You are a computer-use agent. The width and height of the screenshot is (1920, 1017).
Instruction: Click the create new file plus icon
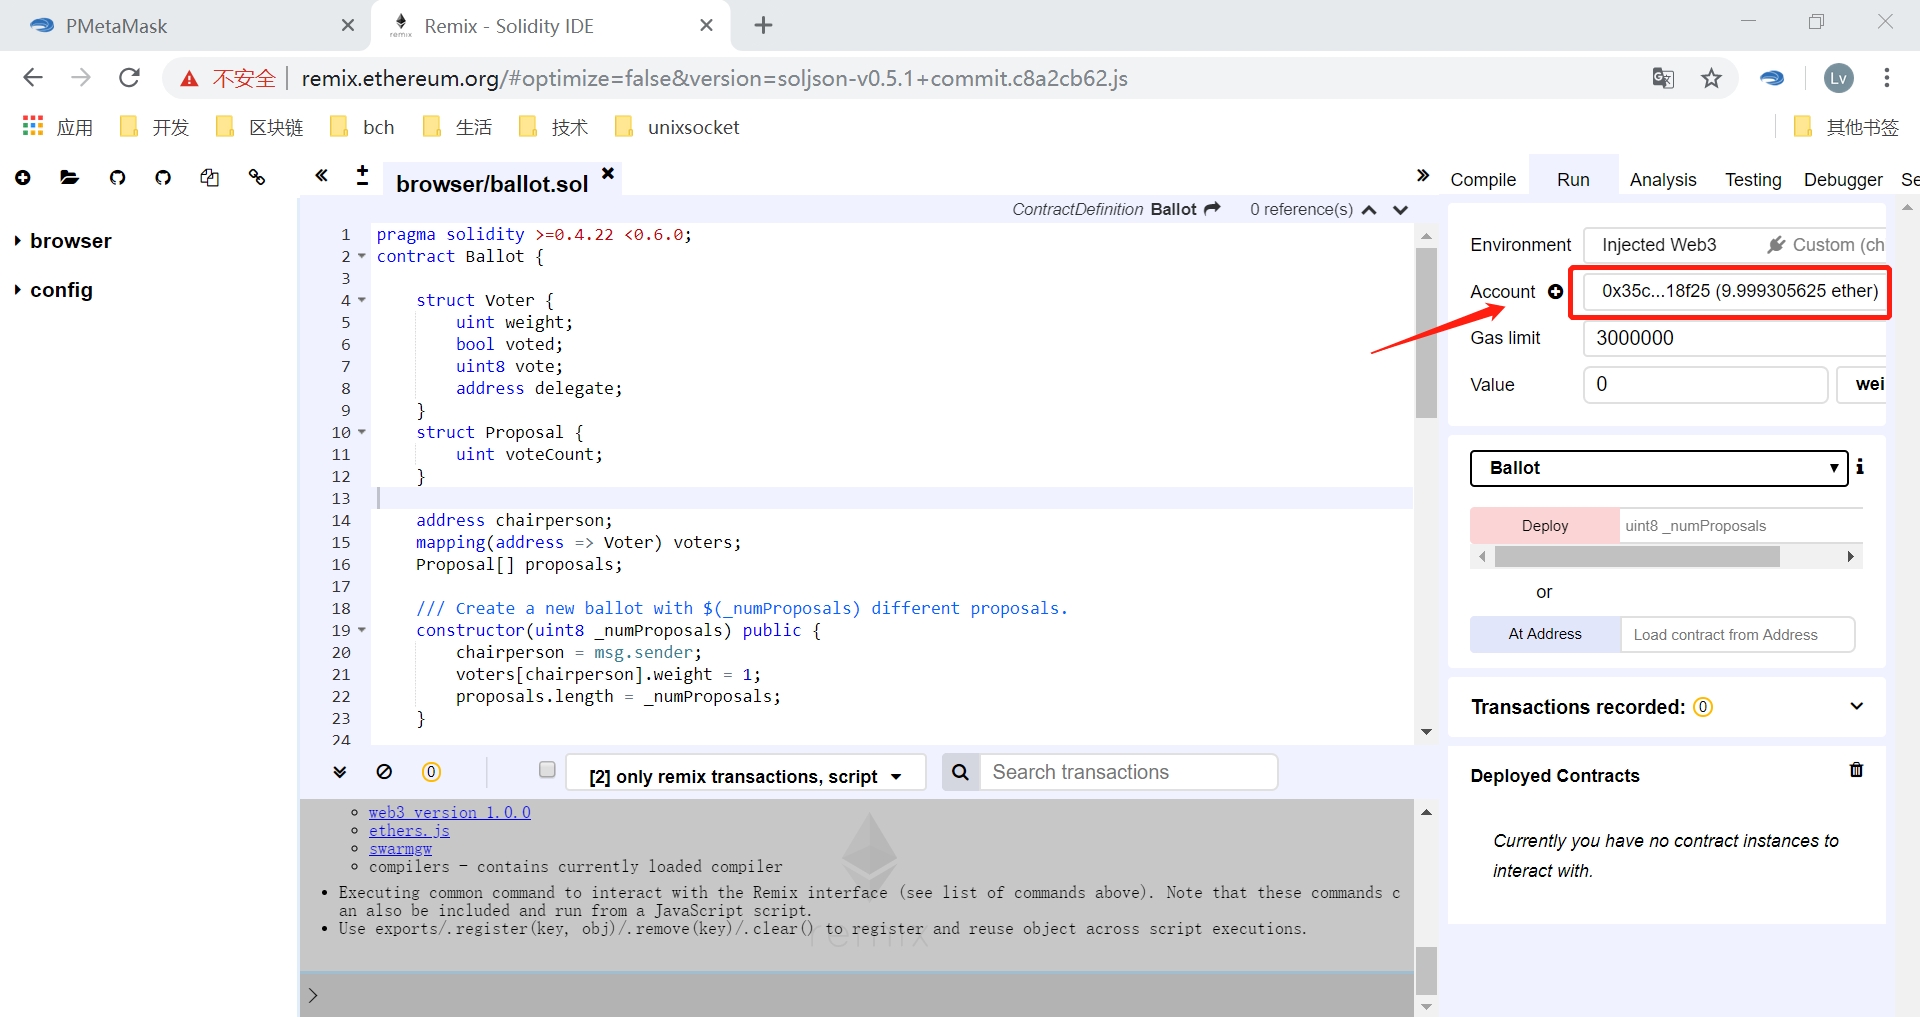click(23, 178)
